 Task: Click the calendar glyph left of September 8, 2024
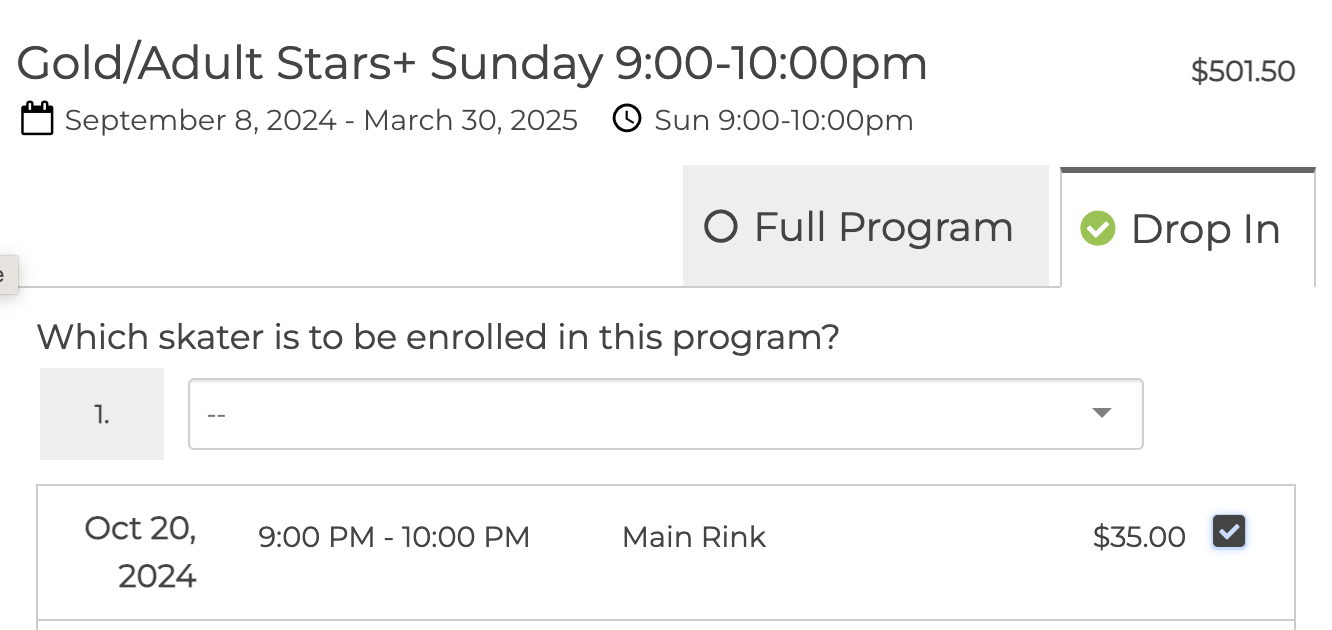pos(37,118)
